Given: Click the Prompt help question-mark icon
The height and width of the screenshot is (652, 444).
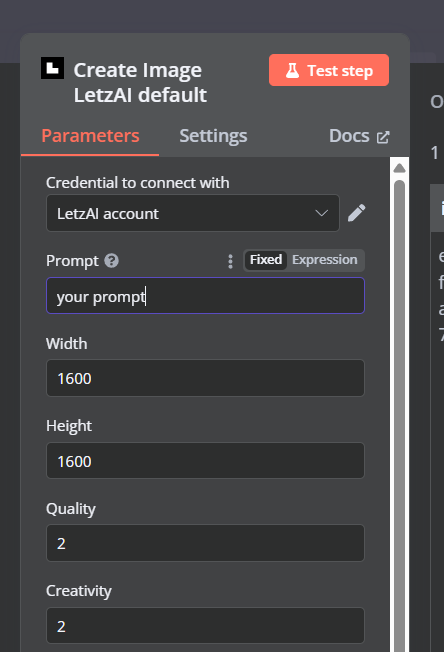Looking at the screenshot, I should point(111,261).
